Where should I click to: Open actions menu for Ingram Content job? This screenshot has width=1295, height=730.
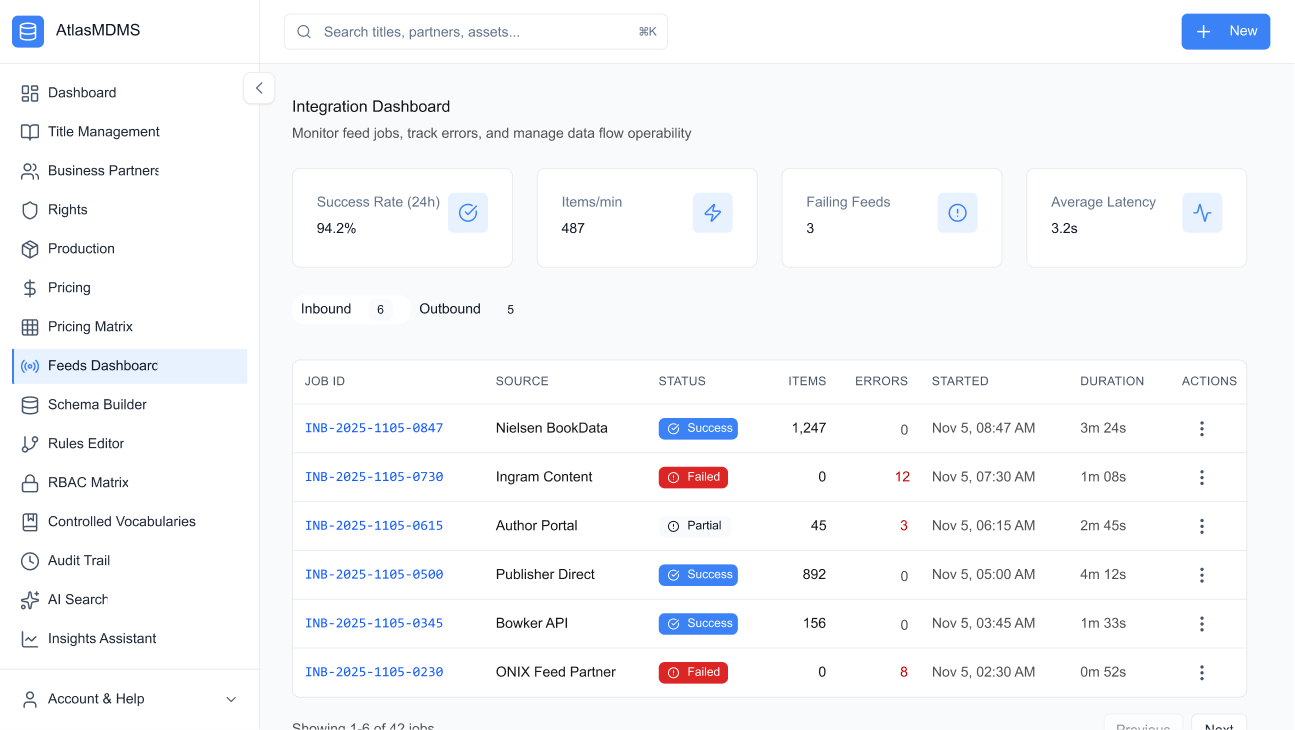point(1201,478)
